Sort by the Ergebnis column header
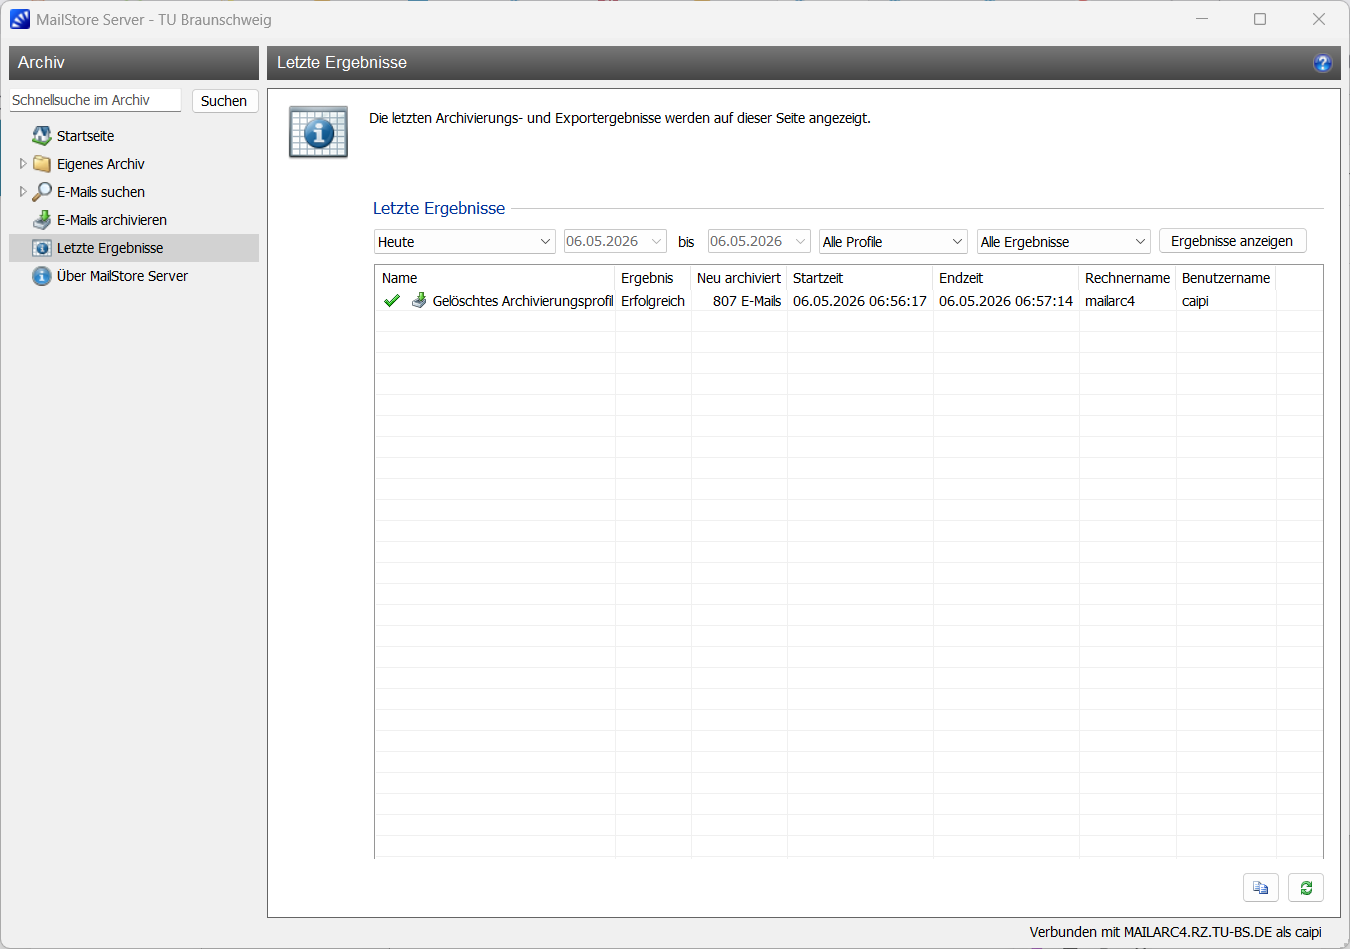 [x=653, y=278]
